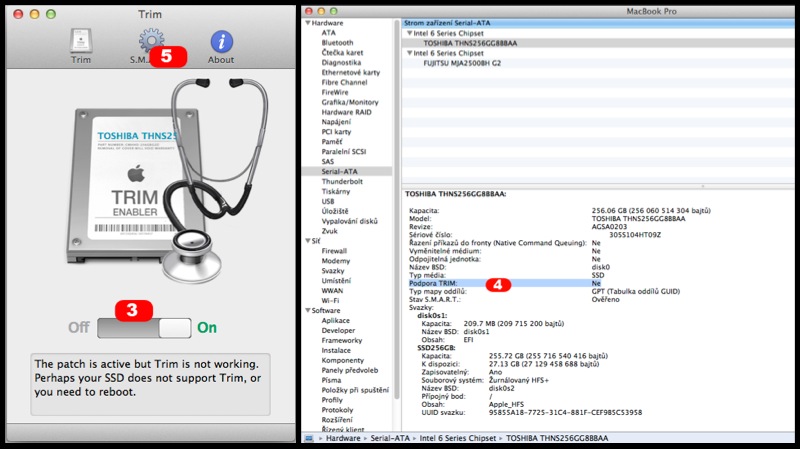
Task: Collapse the first Intel 6 Series Chipset
Action: click(408, 33)
